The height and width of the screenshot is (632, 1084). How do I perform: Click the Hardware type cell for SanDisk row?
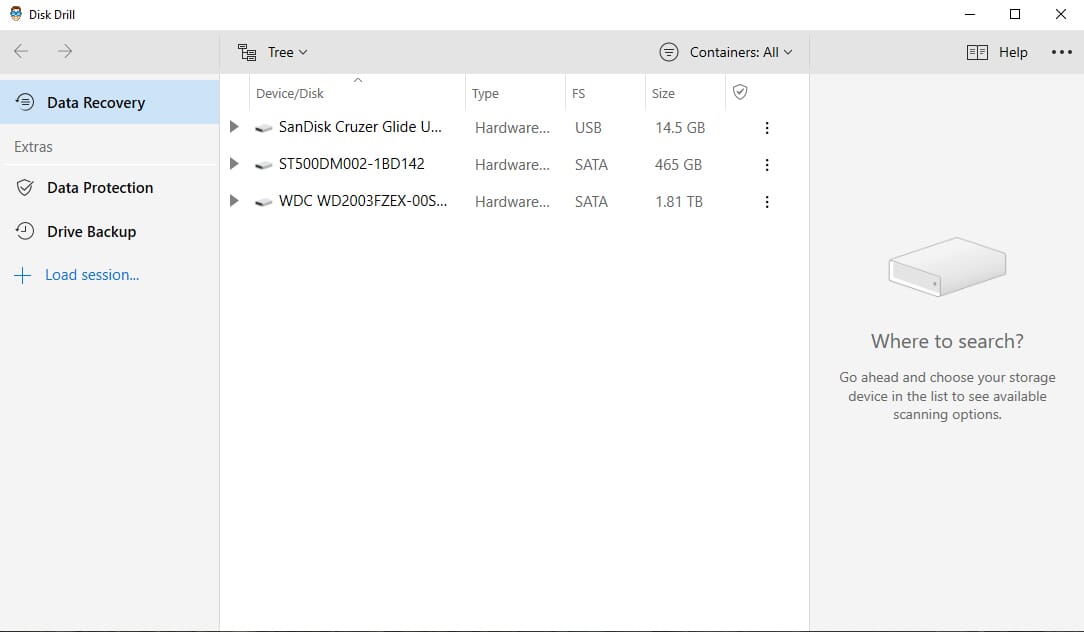512,128
